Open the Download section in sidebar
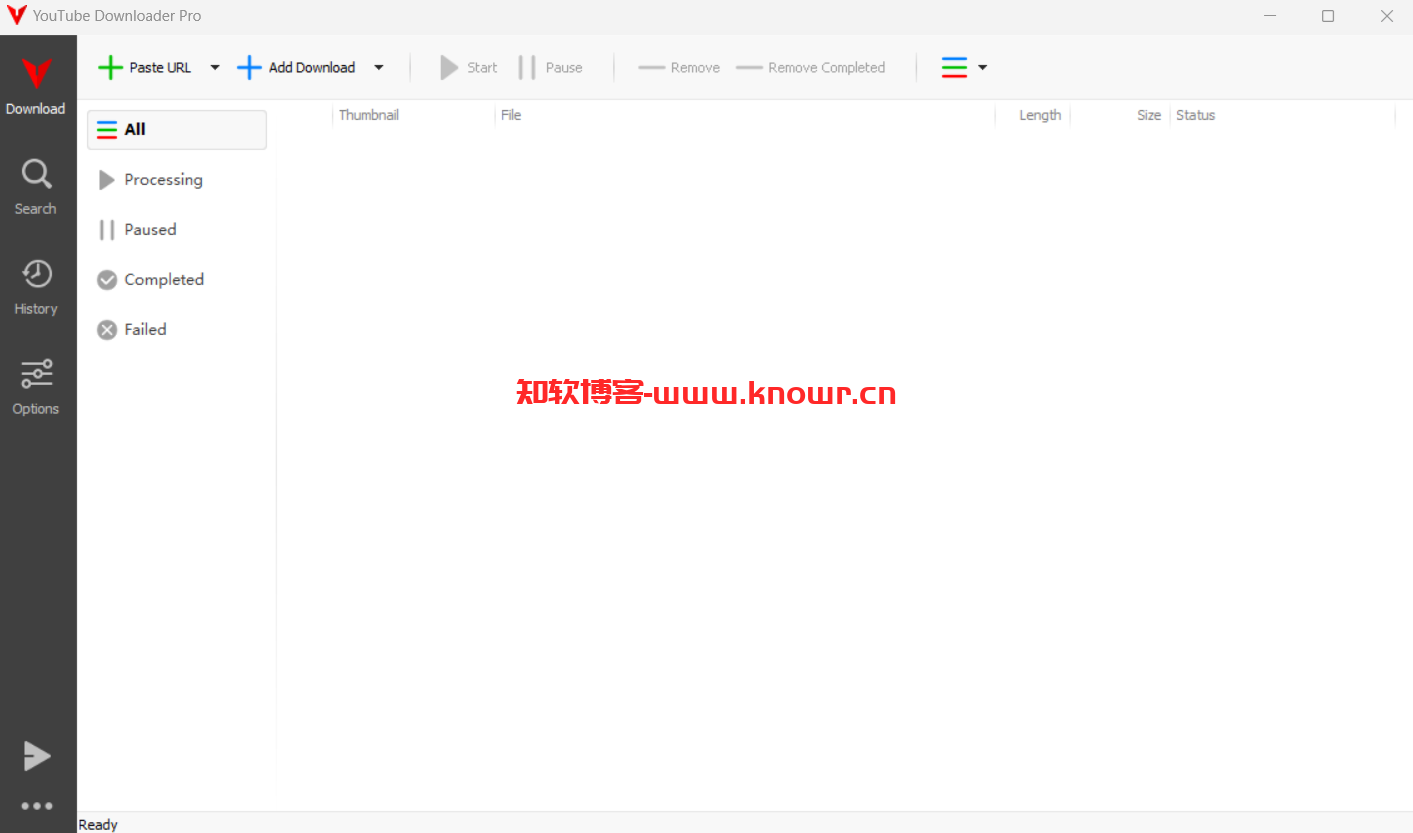The image size is (1413, 833). click(x=37, y=85)
